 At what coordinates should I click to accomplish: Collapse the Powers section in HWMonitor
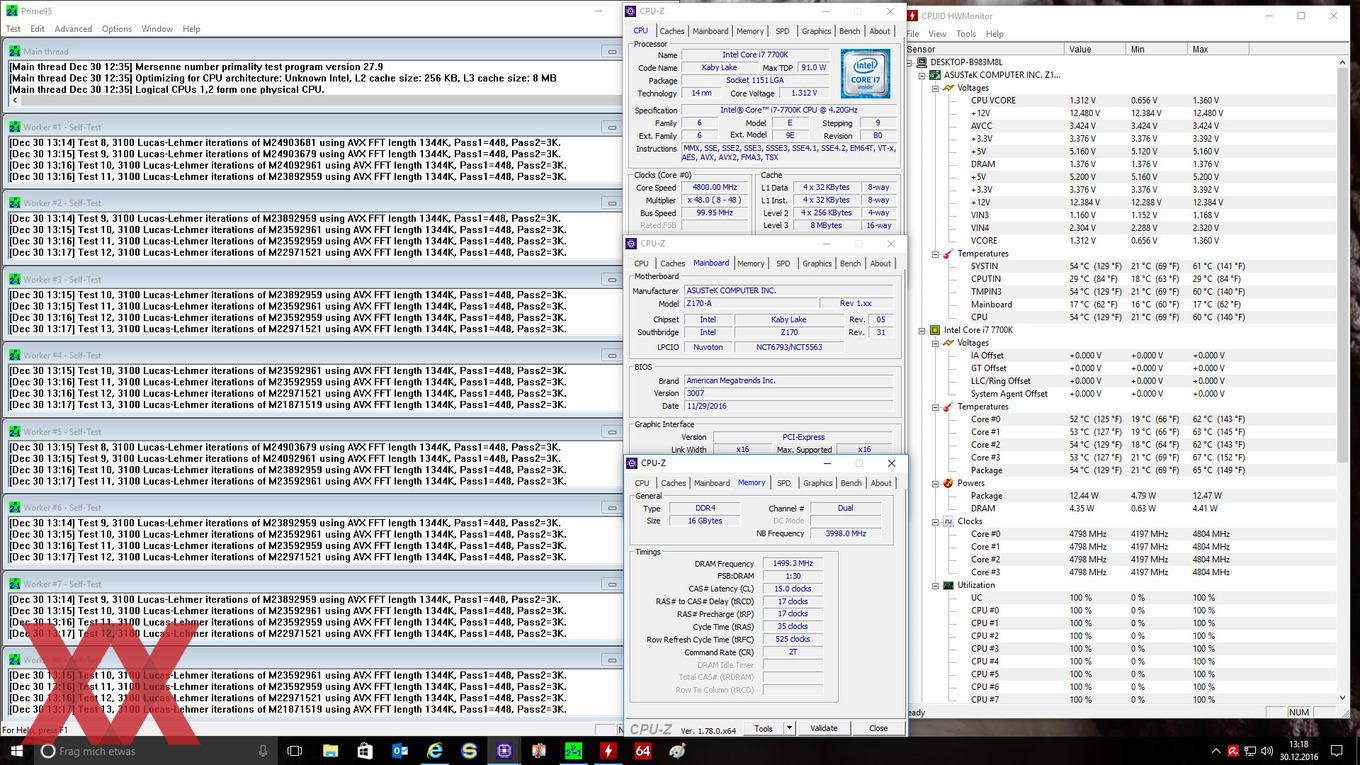point(936,483)
